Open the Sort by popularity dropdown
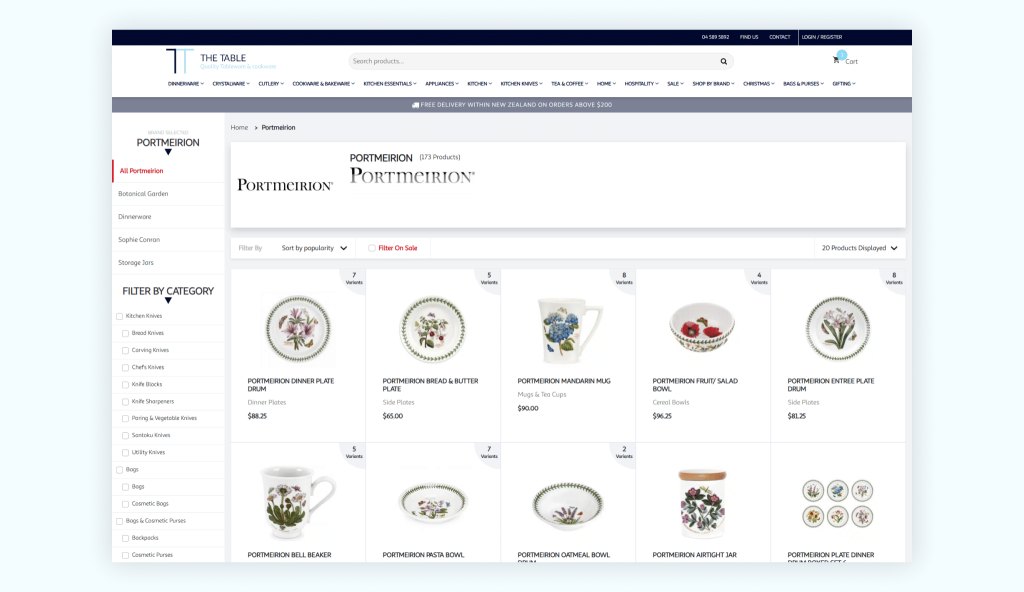 (x=314, y=248)
